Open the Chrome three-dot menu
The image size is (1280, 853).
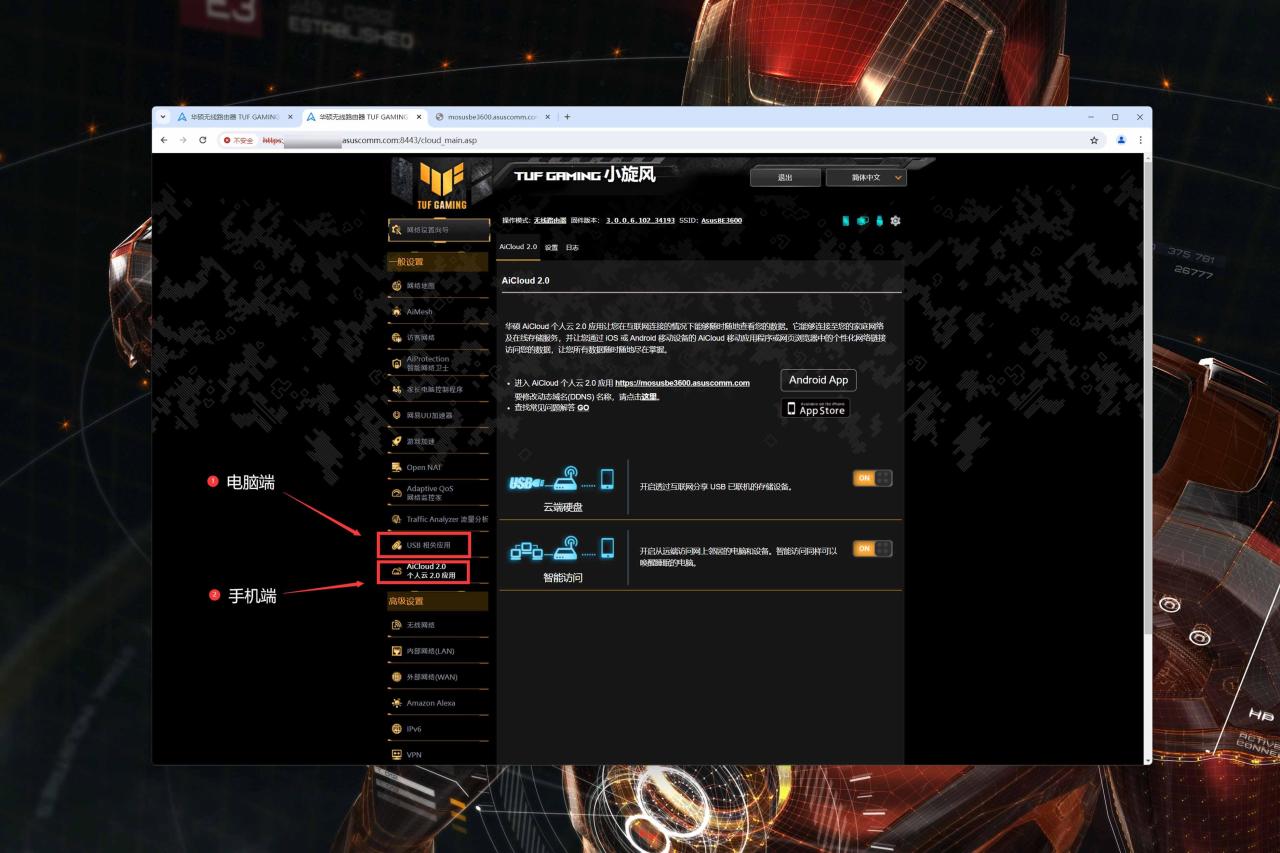[x=1140, y=141]
